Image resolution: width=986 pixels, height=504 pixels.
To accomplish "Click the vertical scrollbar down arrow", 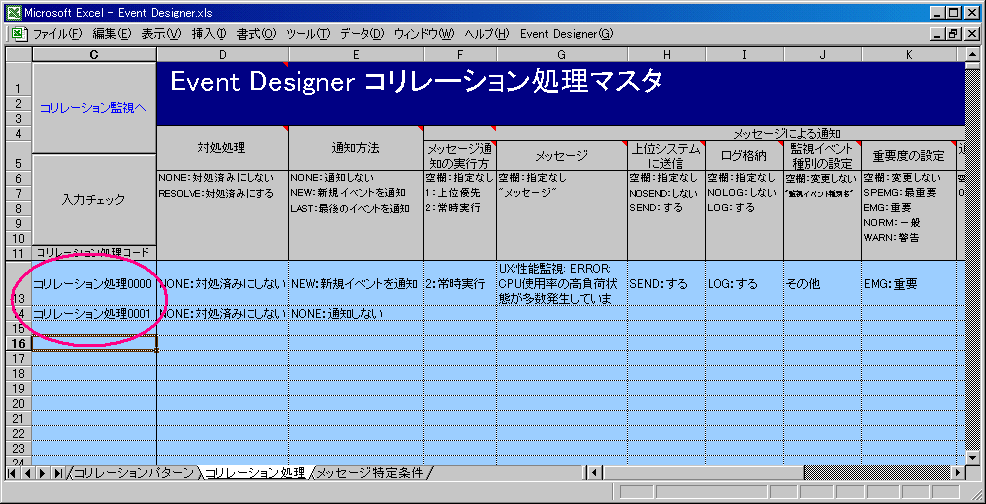I will point(973,459).
